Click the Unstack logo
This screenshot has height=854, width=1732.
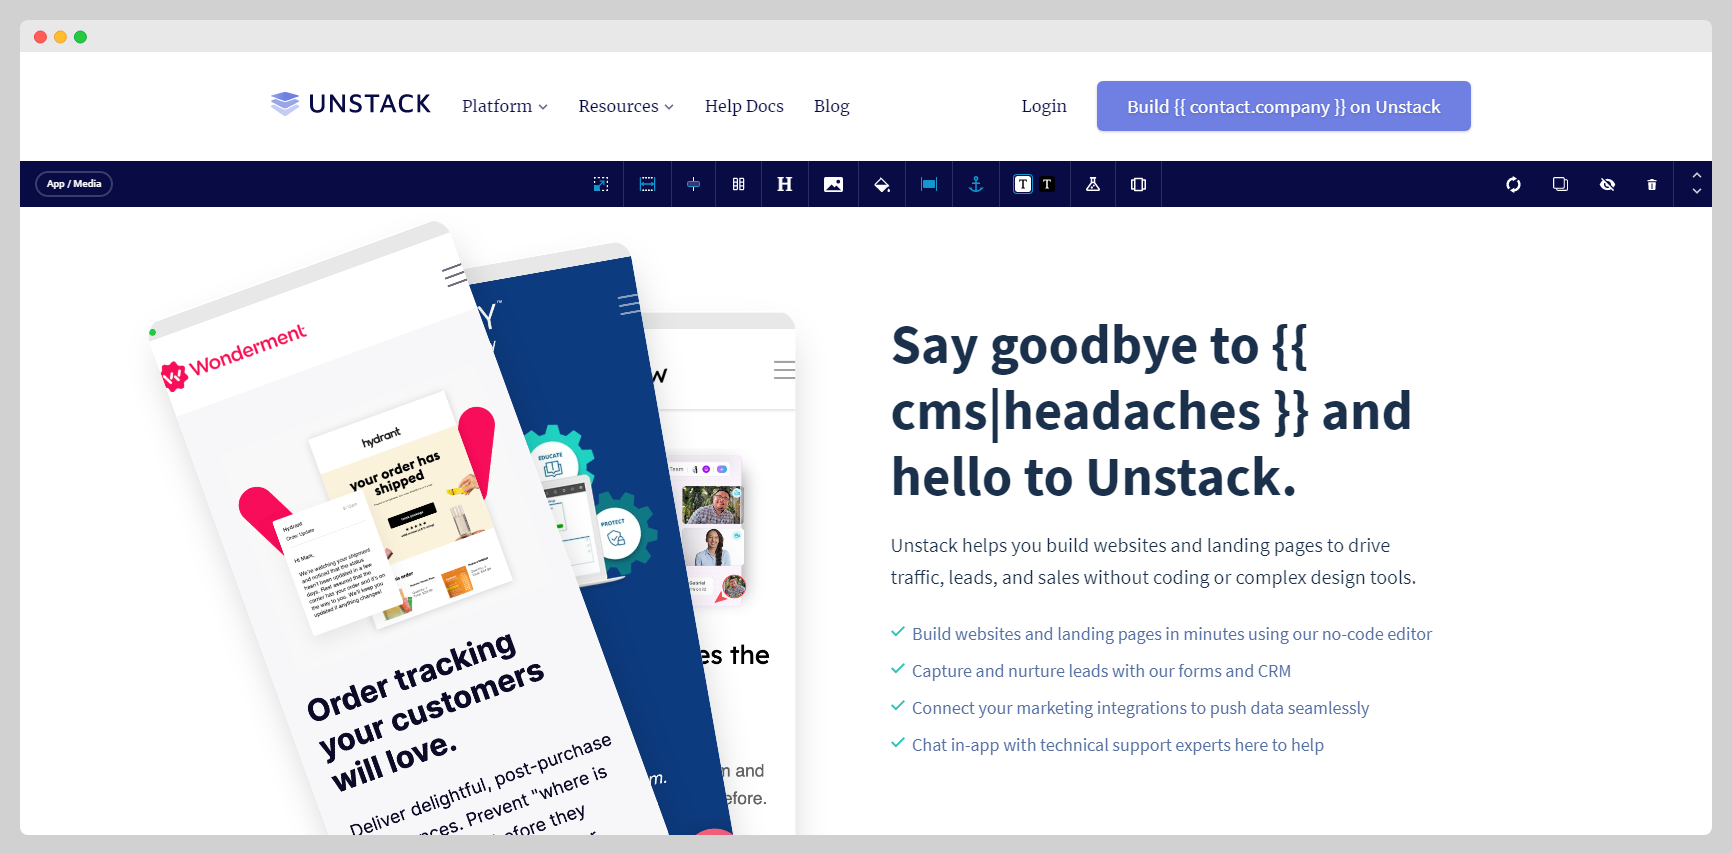351,104
